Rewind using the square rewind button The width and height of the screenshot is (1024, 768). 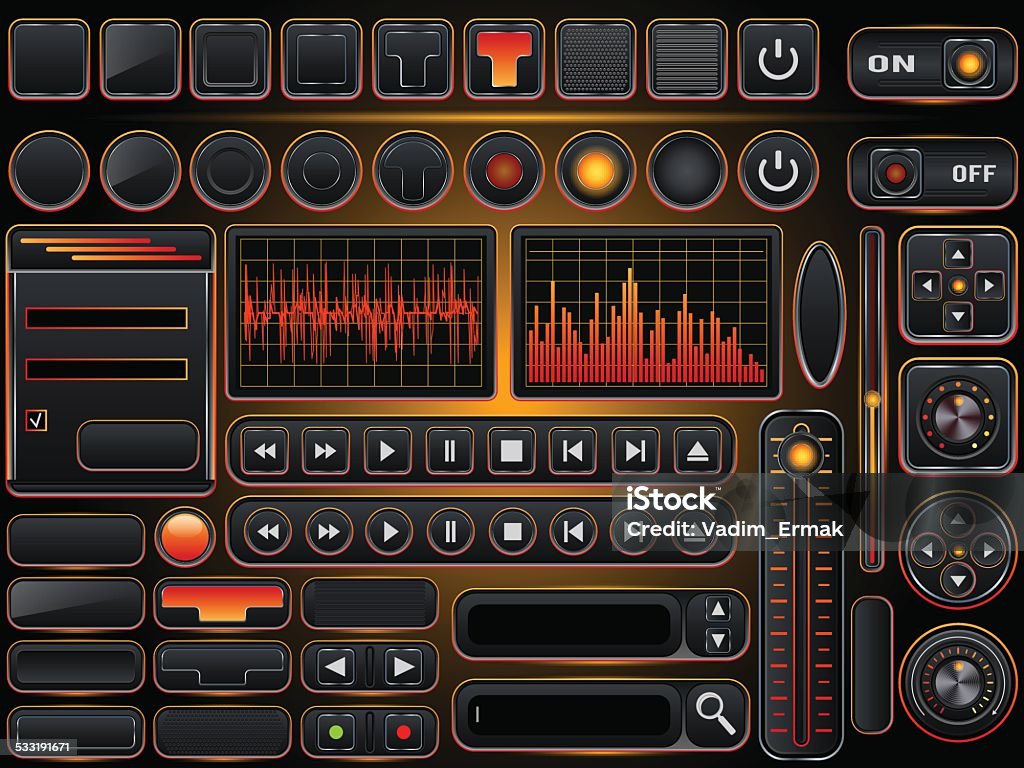[264, 451]
